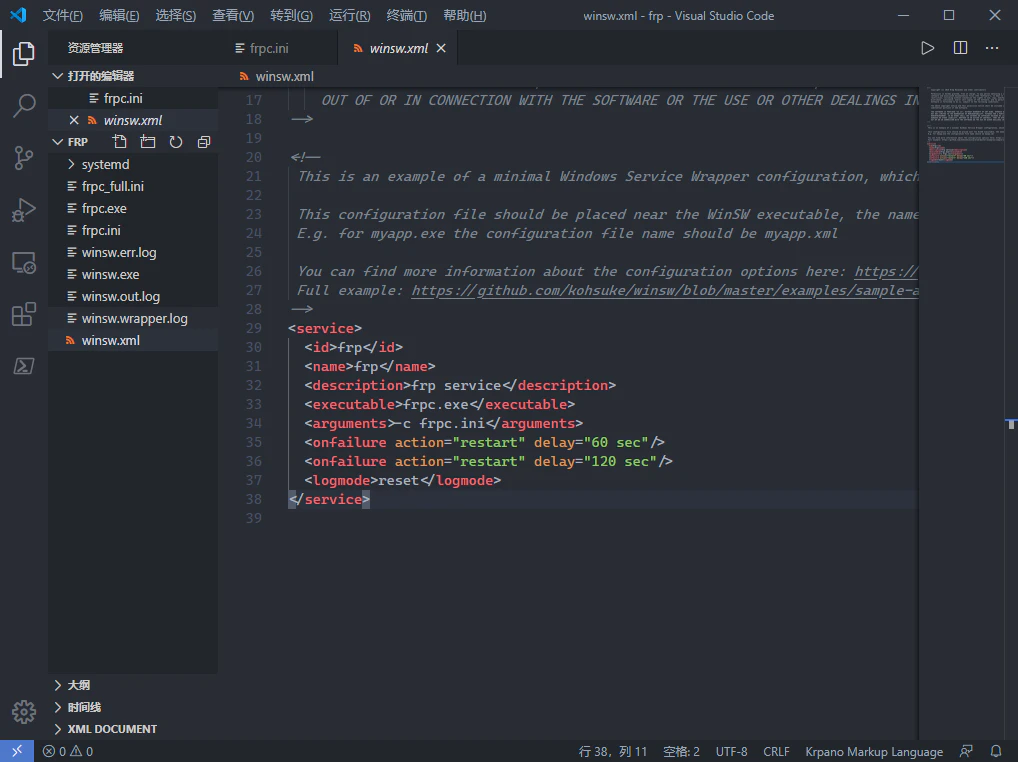Open Run and Debug view

coord(24,211)
